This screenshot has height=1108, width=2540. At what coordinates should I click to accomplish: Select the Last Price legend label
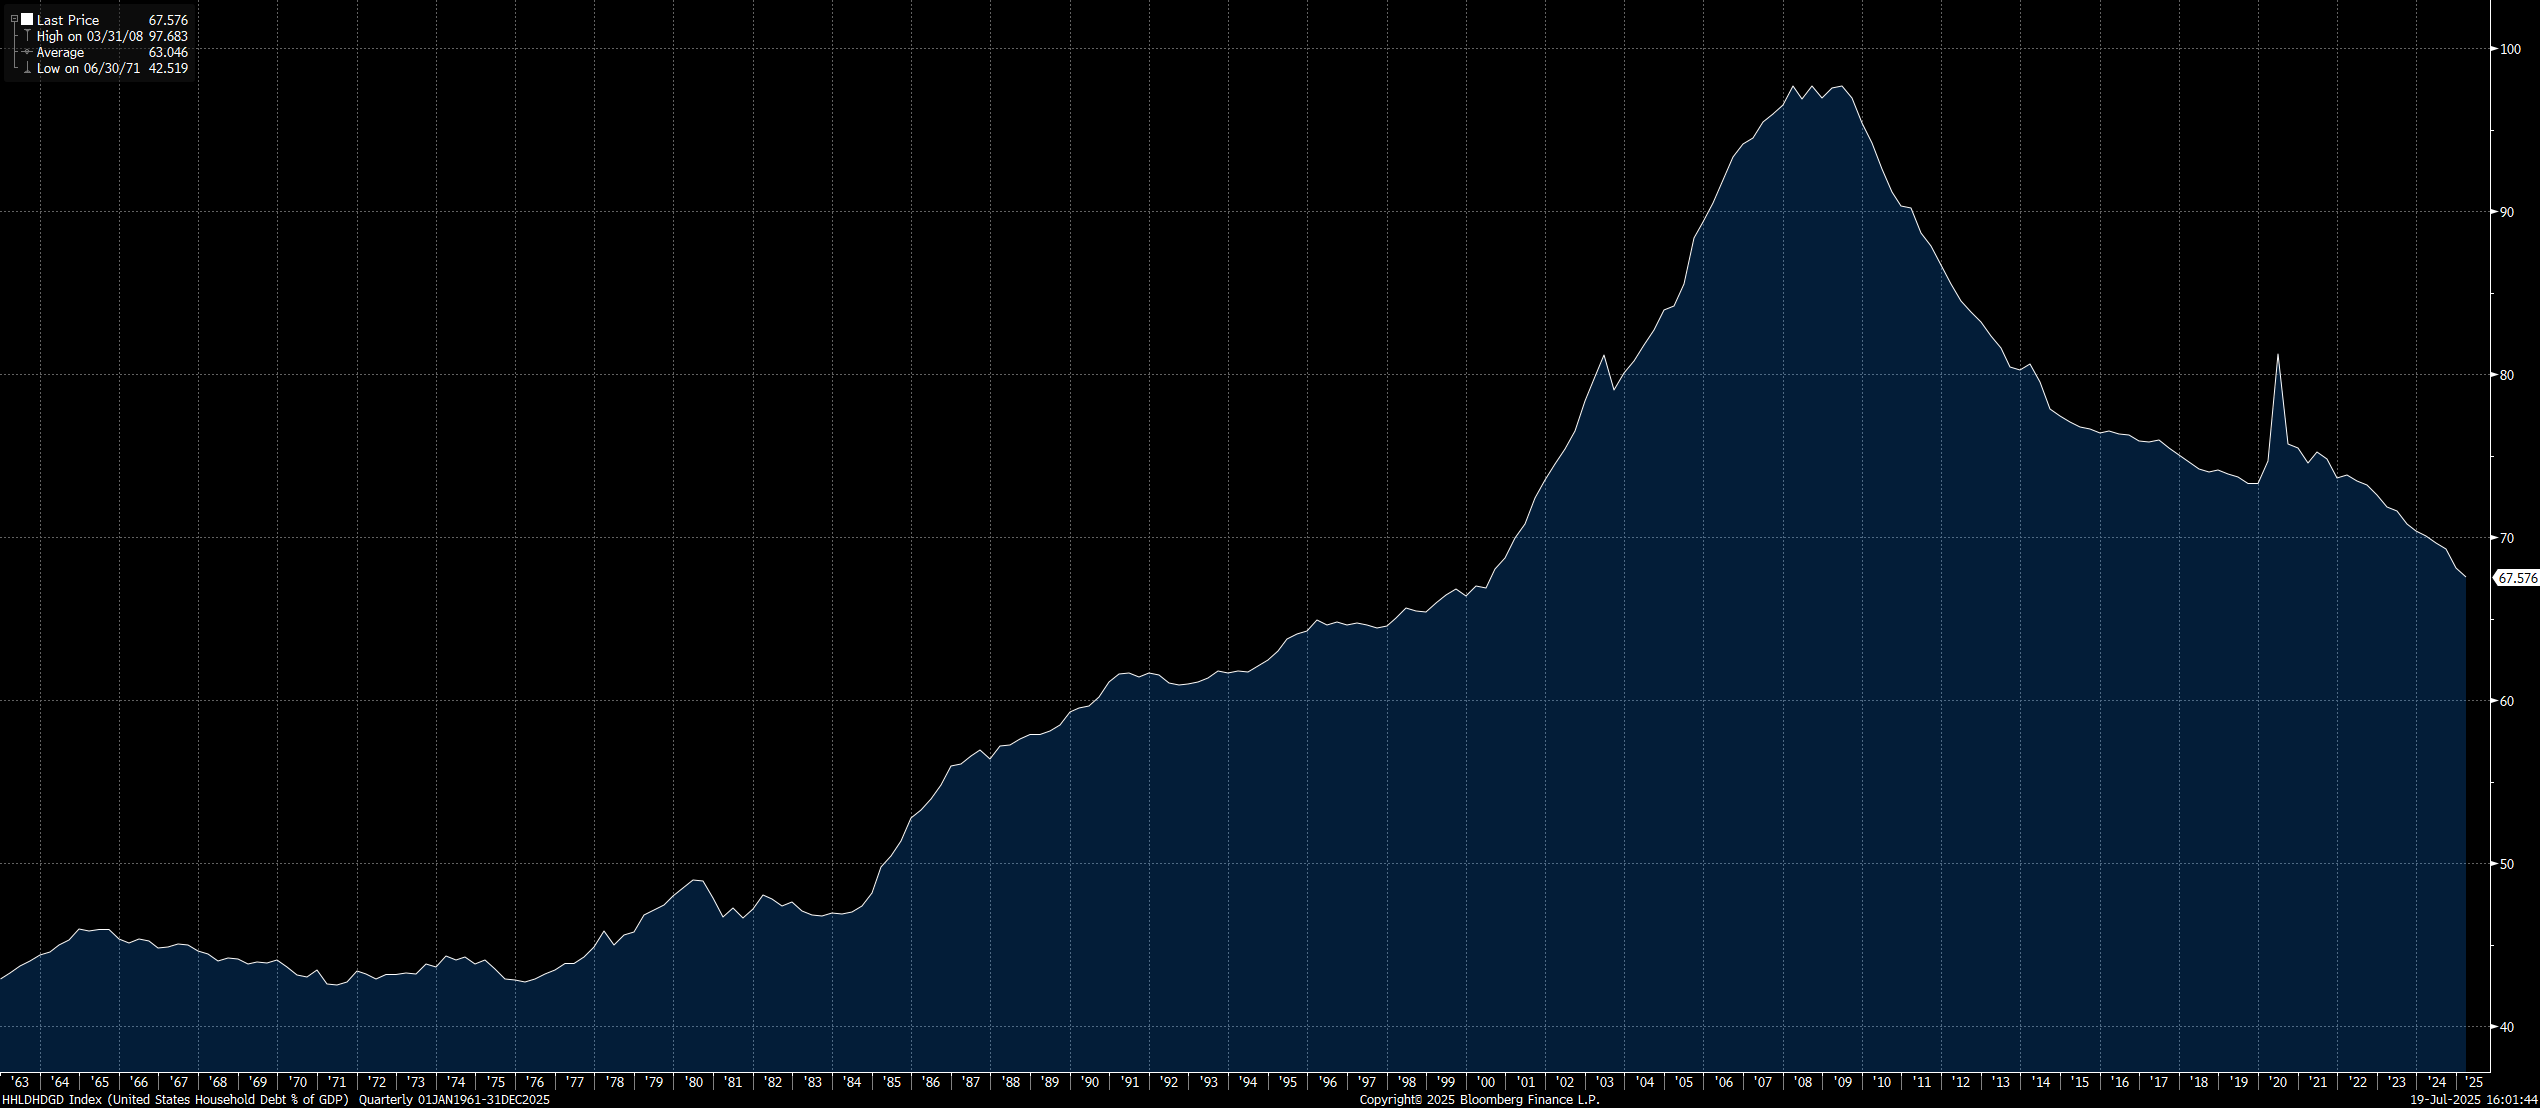pyautogui.click(x=68, y=20)
